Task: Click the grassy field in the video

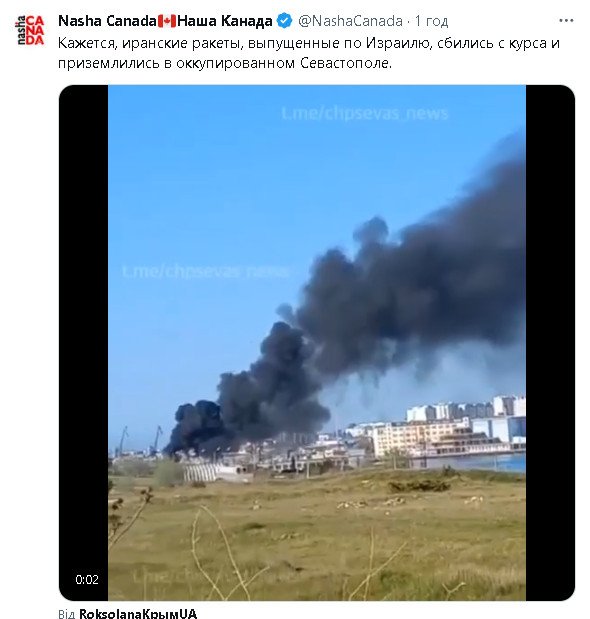Action: (317, 537)
